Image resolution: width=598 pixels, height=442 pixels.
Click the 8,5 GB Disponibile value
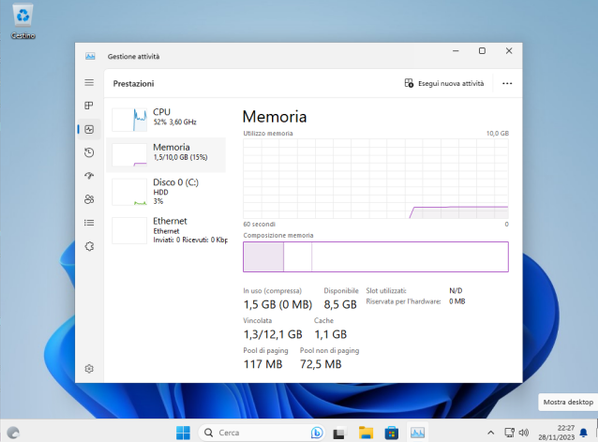tap(340, 304)
